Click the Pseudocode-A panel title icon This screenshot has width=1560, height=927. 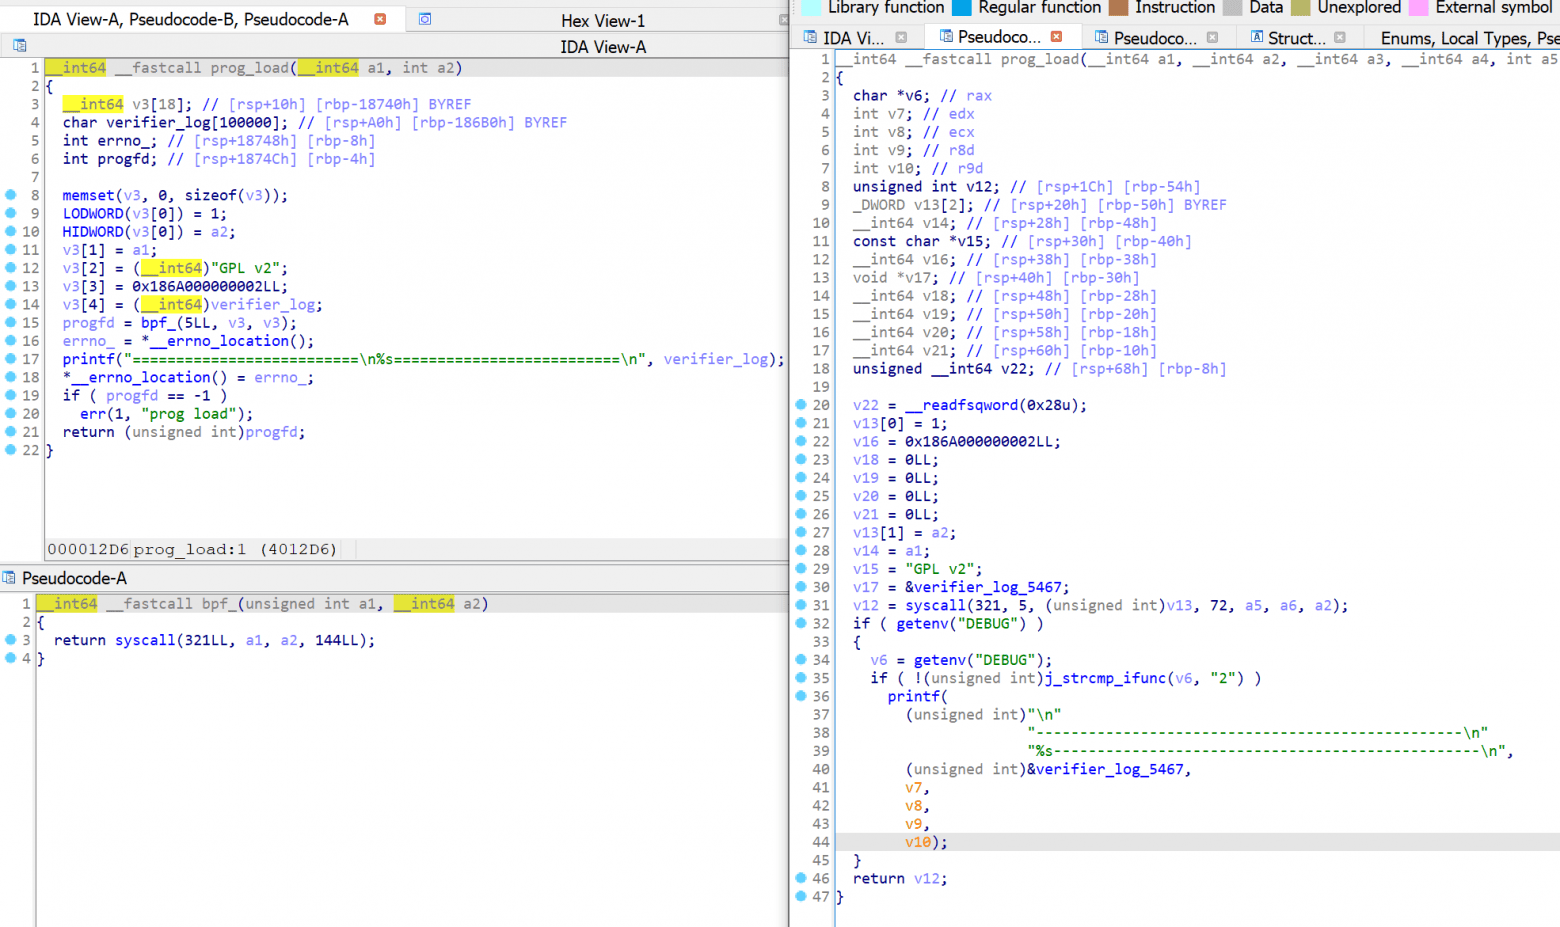[9, 578]
